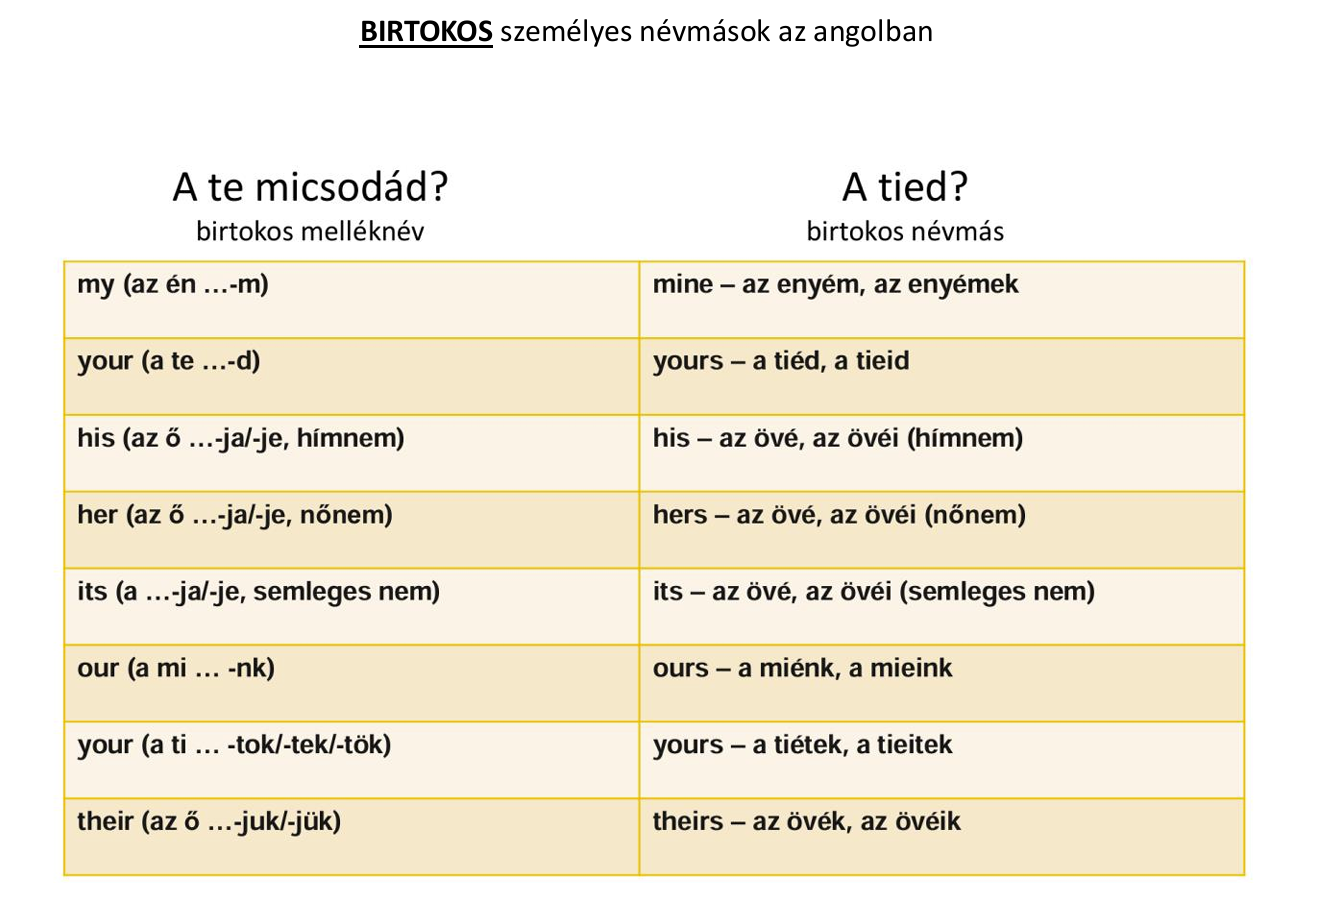This screenshot has height=910, width=1320.
Task: Click the "birtokos névmás" subtitle
Action: pyautogui.click(x=905, y=232)
